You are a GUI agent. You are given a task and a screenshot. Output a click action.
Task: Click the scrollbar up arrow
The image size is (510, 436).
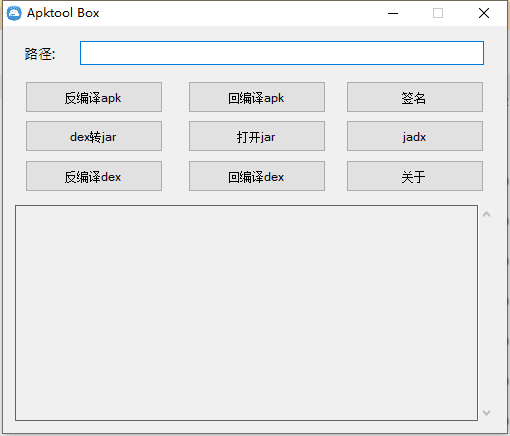(486, 214)
